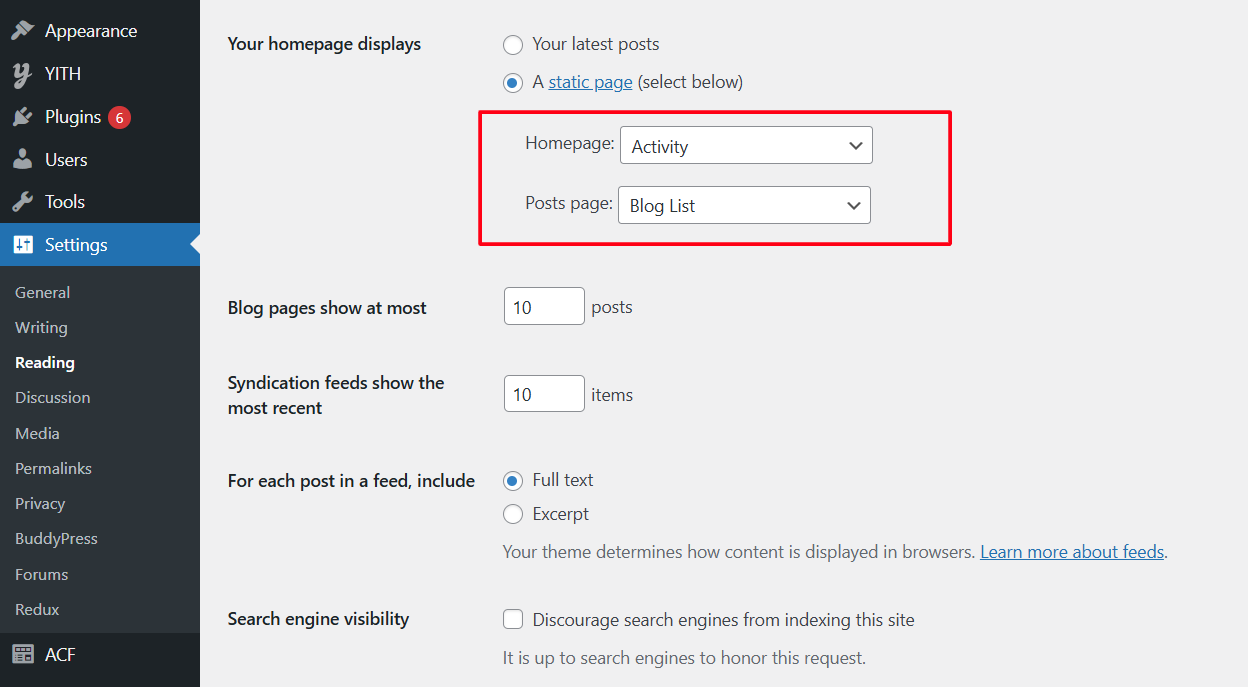Image resolution: width=1248 pixels, height=687 pixels.
Task: Click the ACF icon in sidebar
Action: click(x=22, y=655)
